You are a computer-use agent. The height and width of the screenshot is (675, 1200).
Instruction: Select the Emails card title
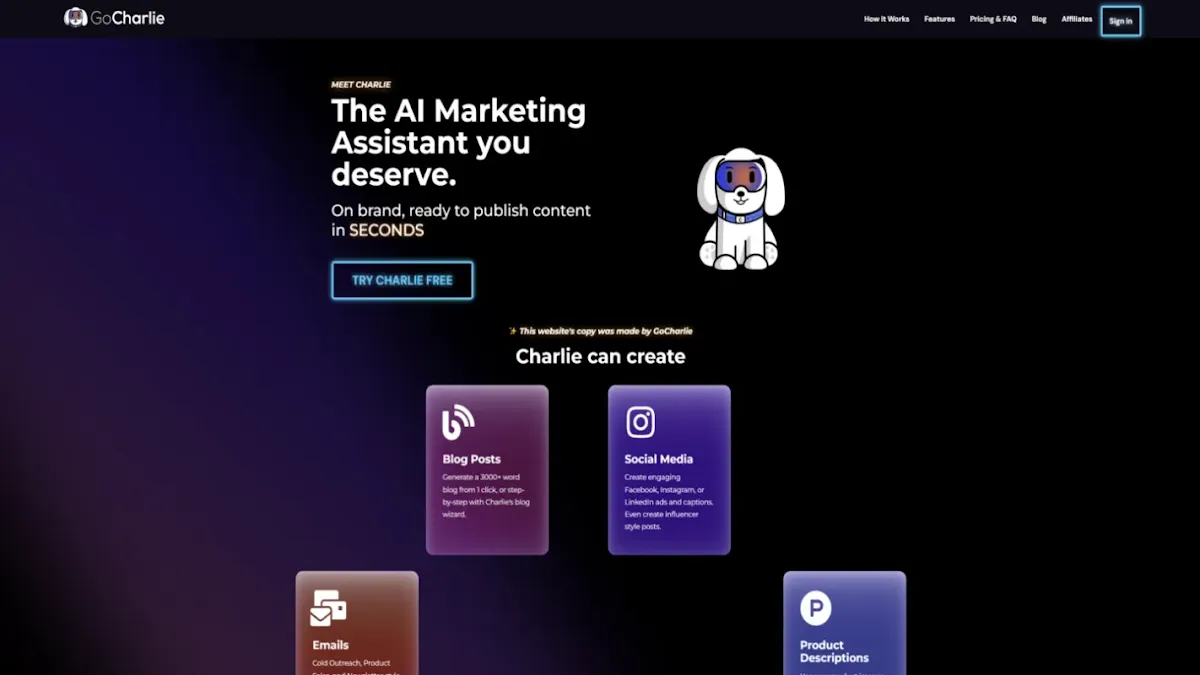(x=330, y=645)
